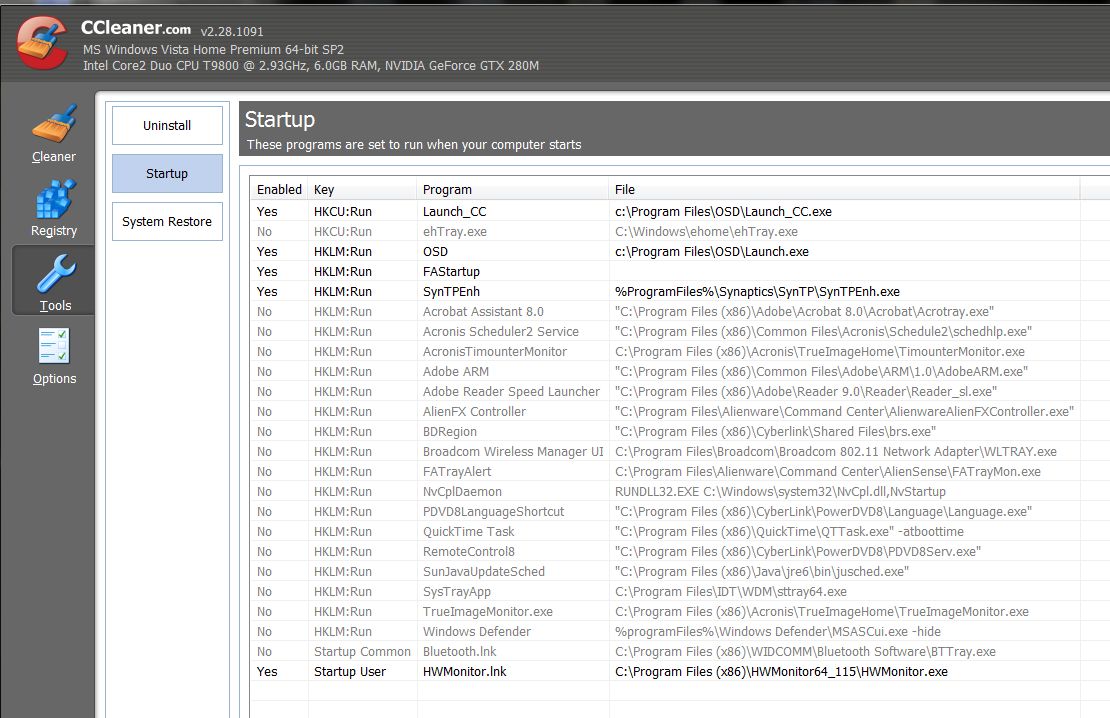Open System Restore tool

[x=167, y=222]
